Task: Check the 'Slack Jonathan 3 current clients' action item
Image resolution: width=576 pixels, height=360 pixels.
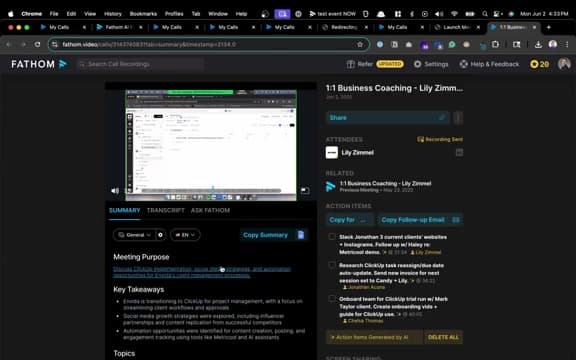Action: point(332,237)
